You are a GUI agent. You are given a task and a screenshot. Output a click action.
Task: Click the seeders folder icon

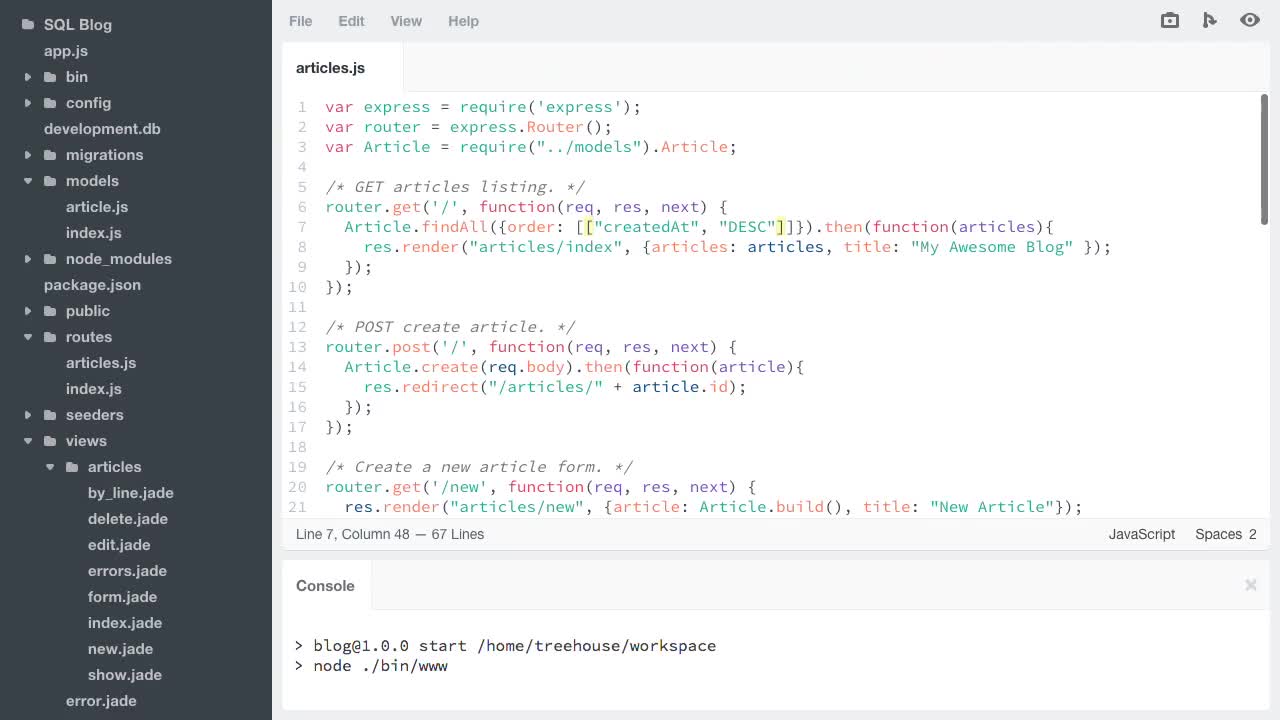click(x=50, y=415)
